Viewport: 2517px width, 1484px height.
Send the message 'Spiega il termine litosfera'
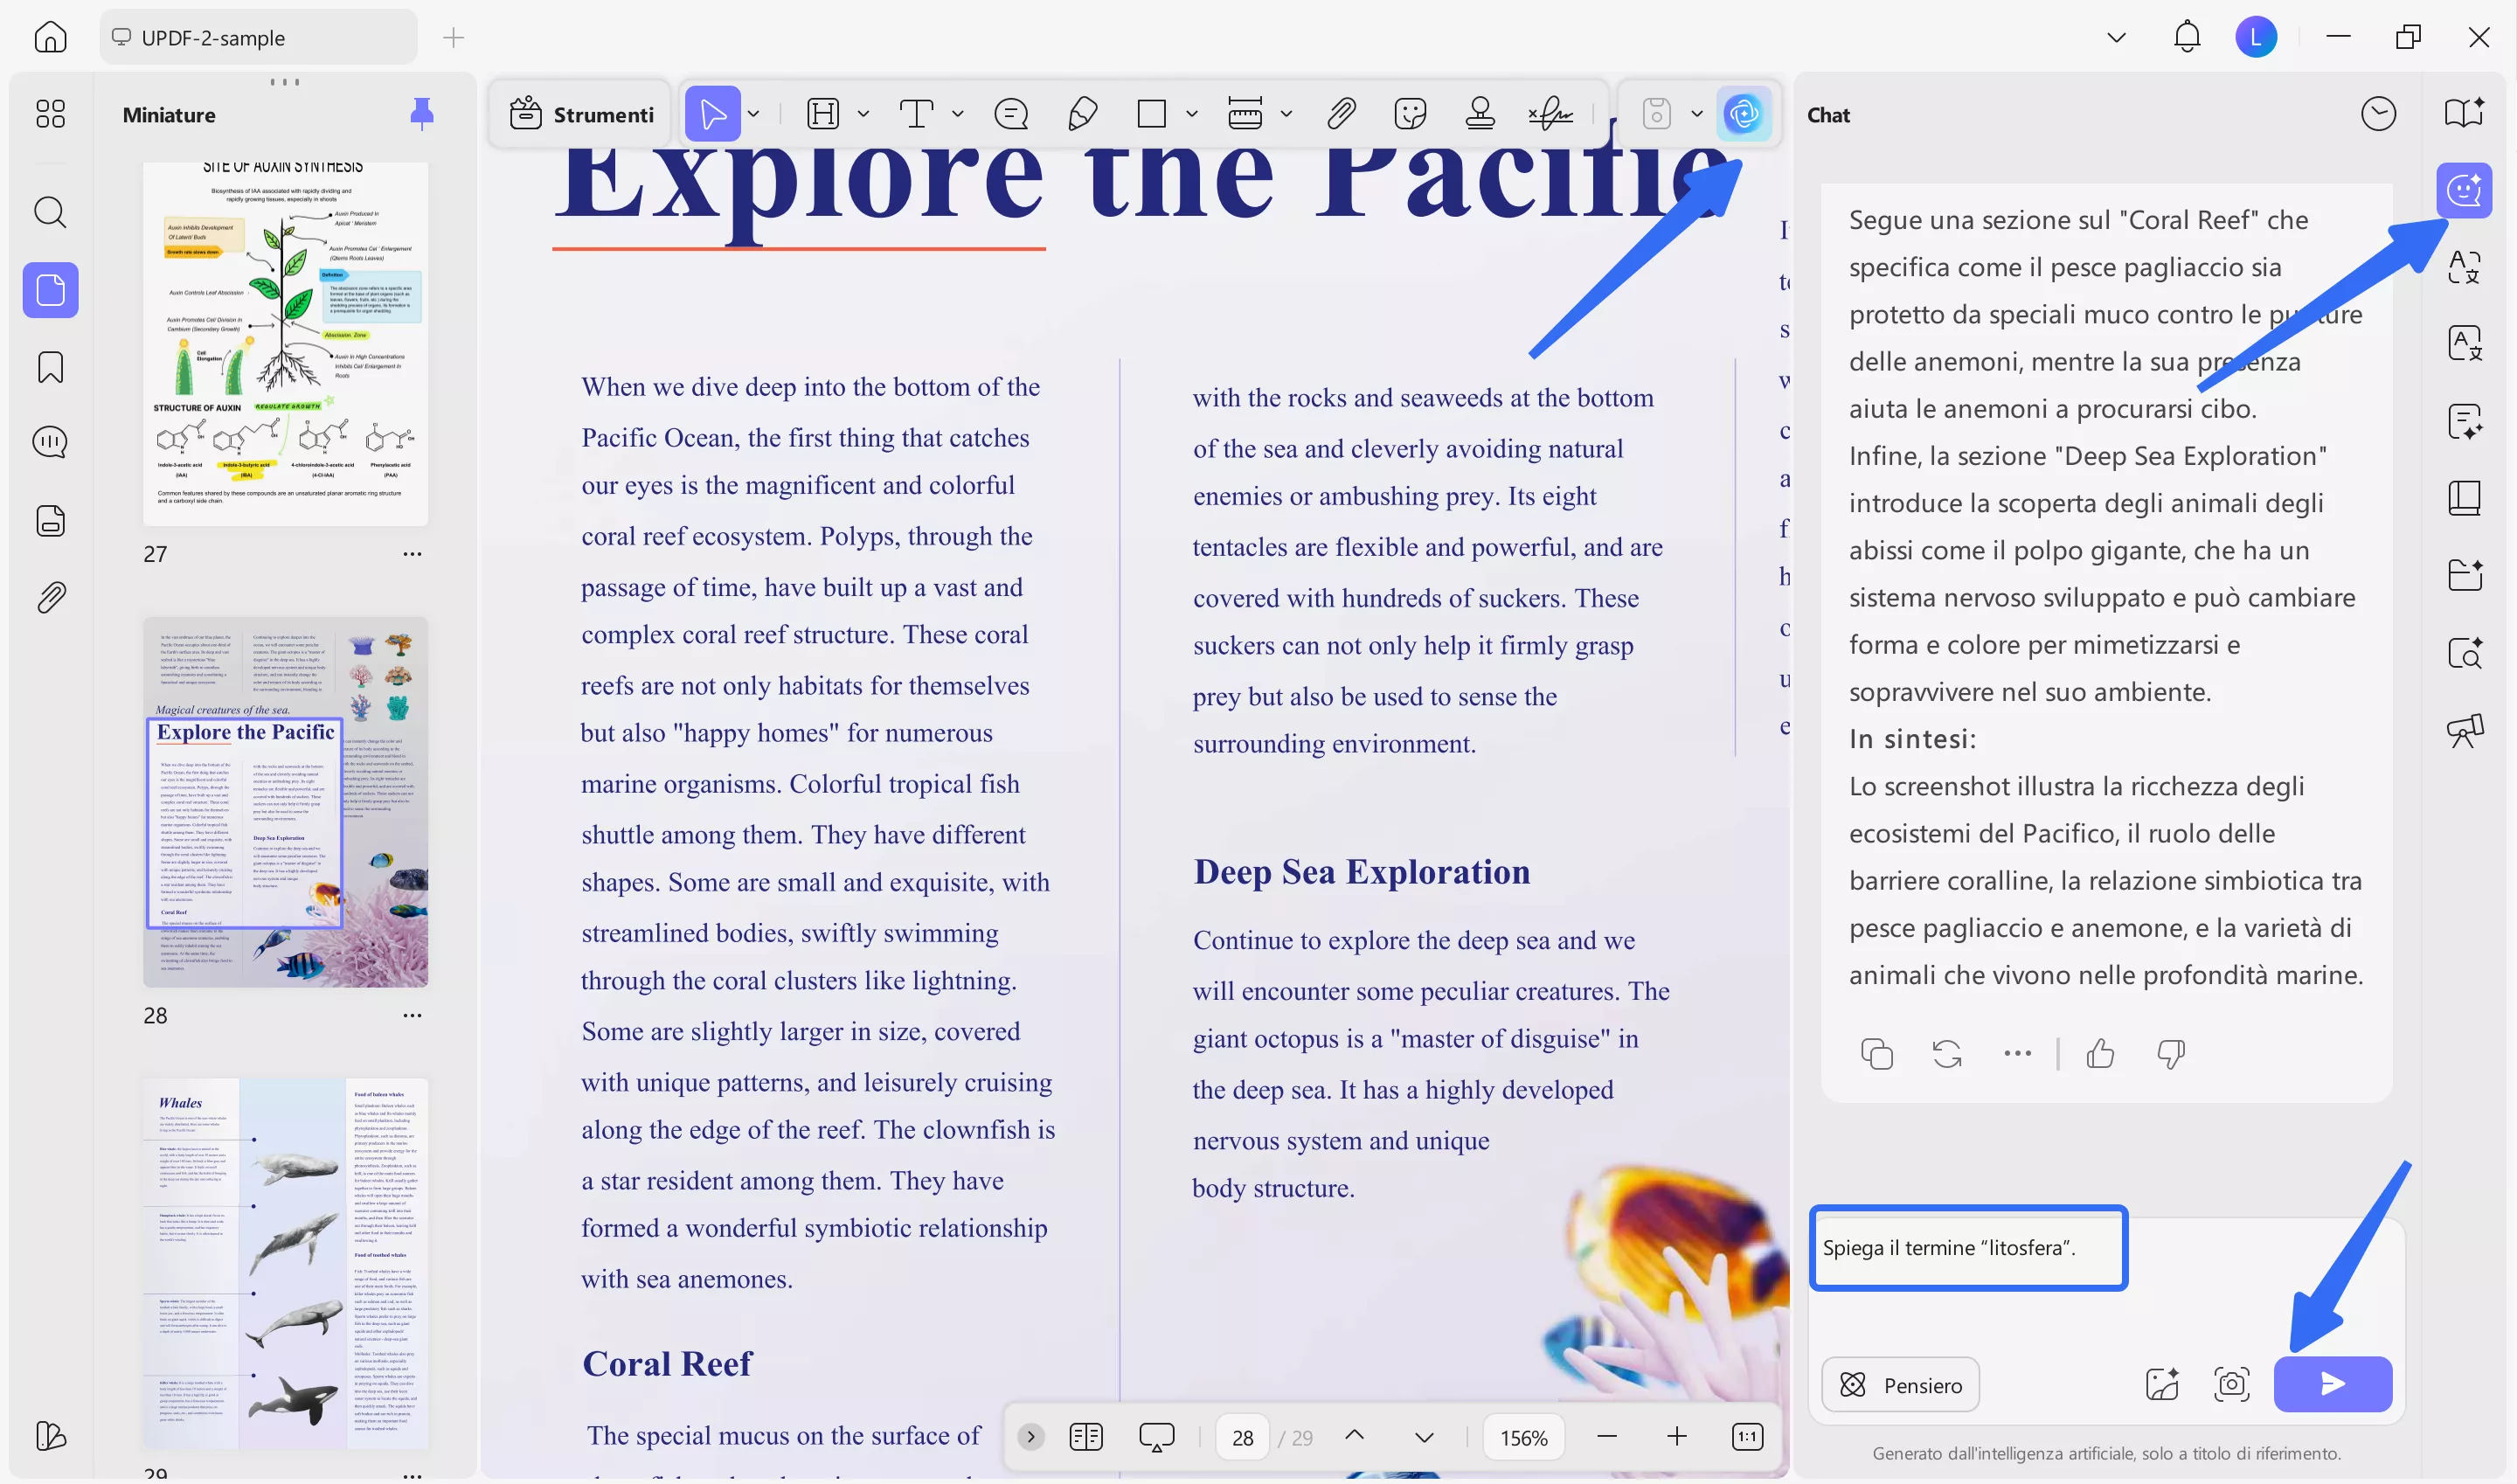pos(2332,1384)
